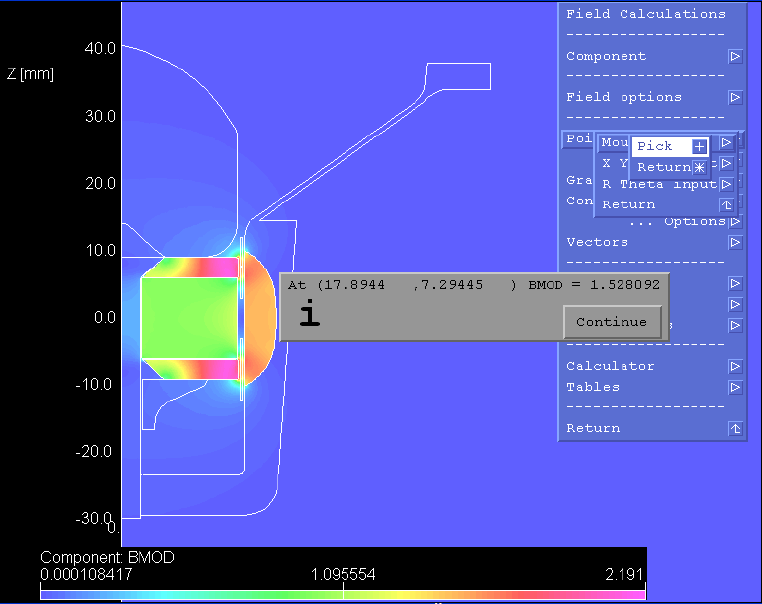Screen dimensions: 762x604
Task: Click the asterisk icon beside Return in the Pick submenu
Action: pos(699,167)
